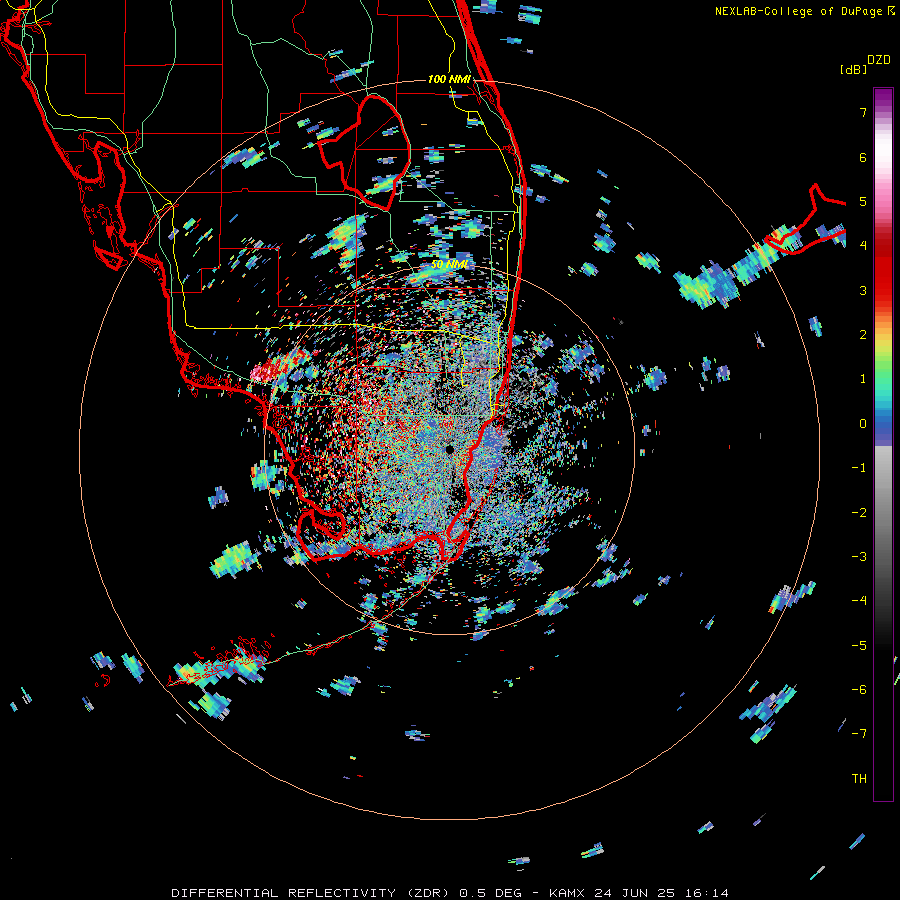Image resolution: width=900 pixels, height=900 pixels.
Task: Click the 50 NMI range ring label
Action: pyautogui.click(x=449, y=265)
